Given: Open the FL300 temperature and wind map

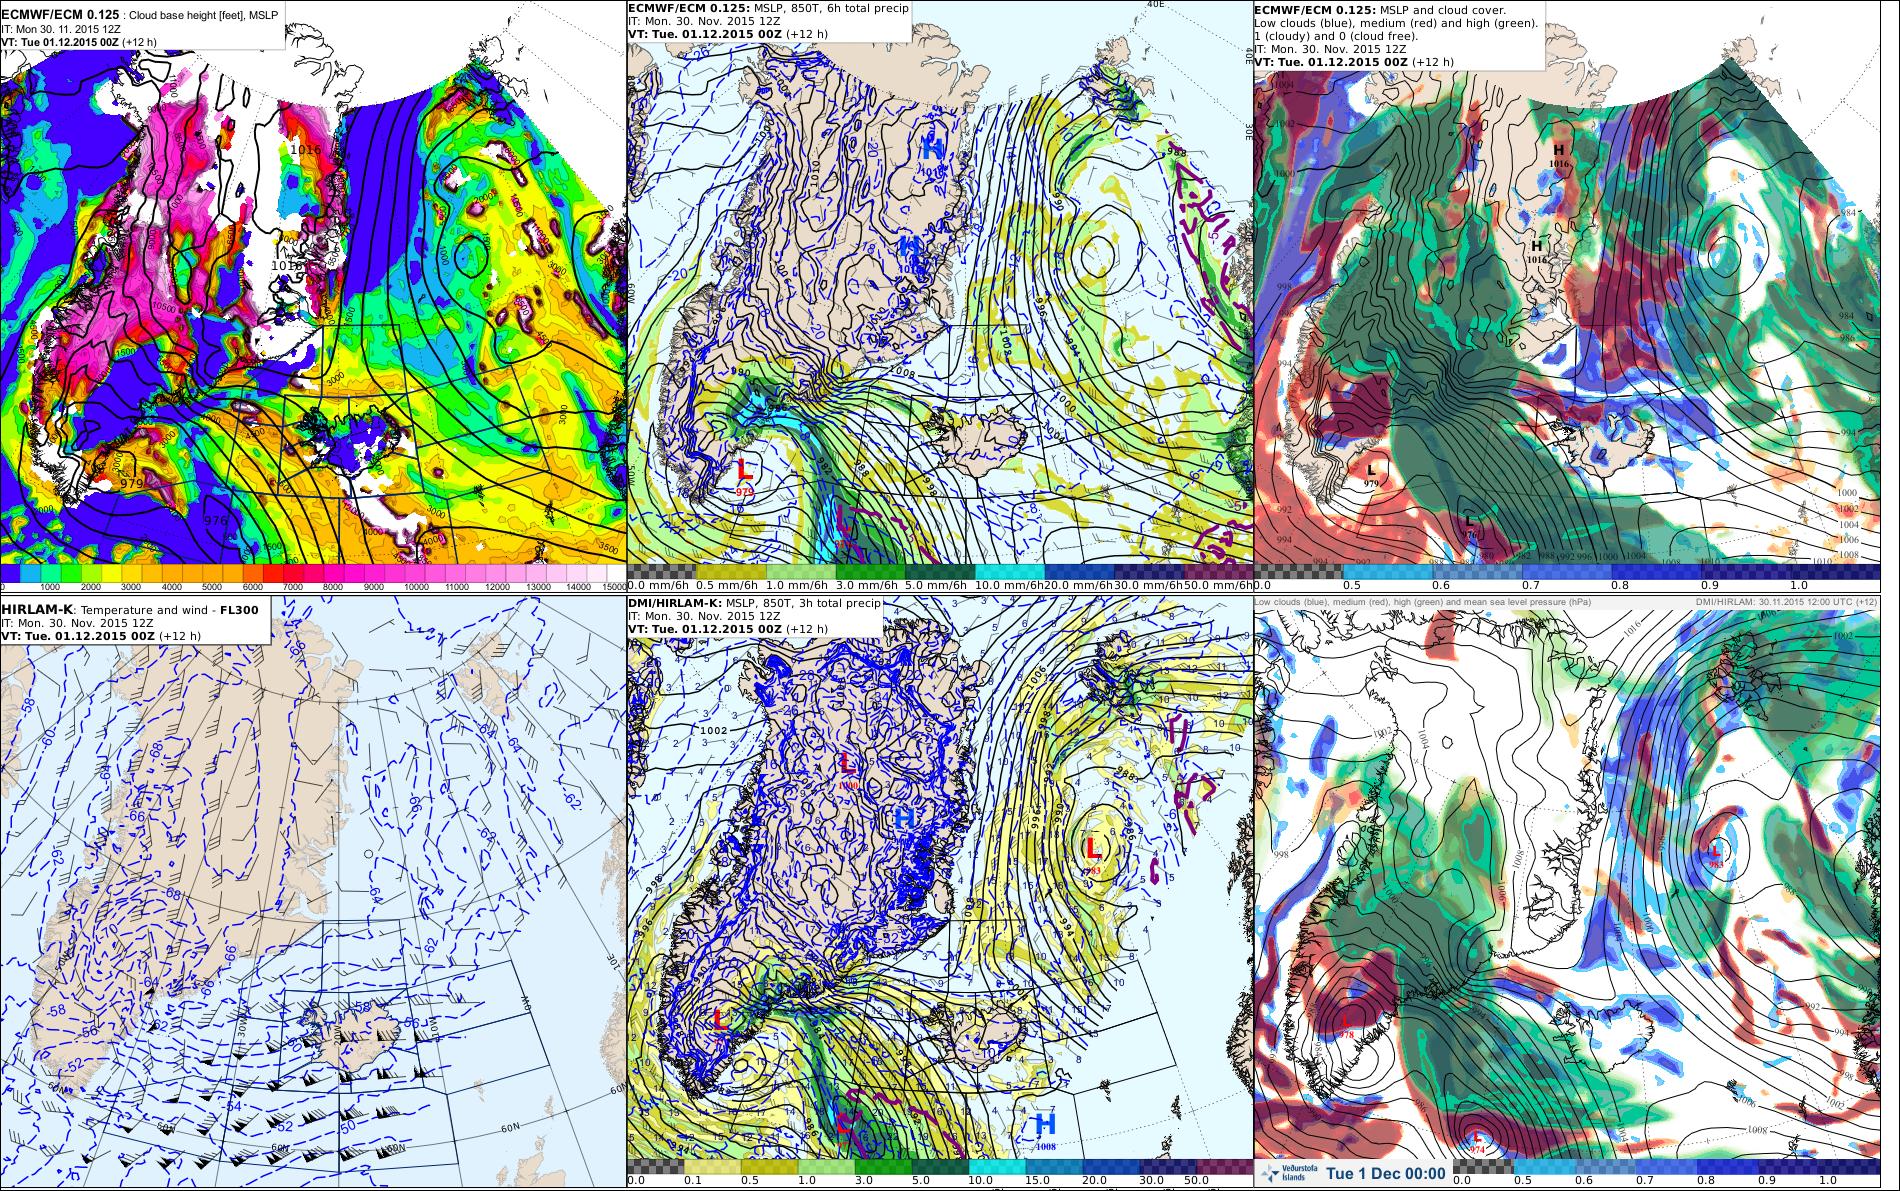Looking at the screenshot, I should click(x=313, y=893).
